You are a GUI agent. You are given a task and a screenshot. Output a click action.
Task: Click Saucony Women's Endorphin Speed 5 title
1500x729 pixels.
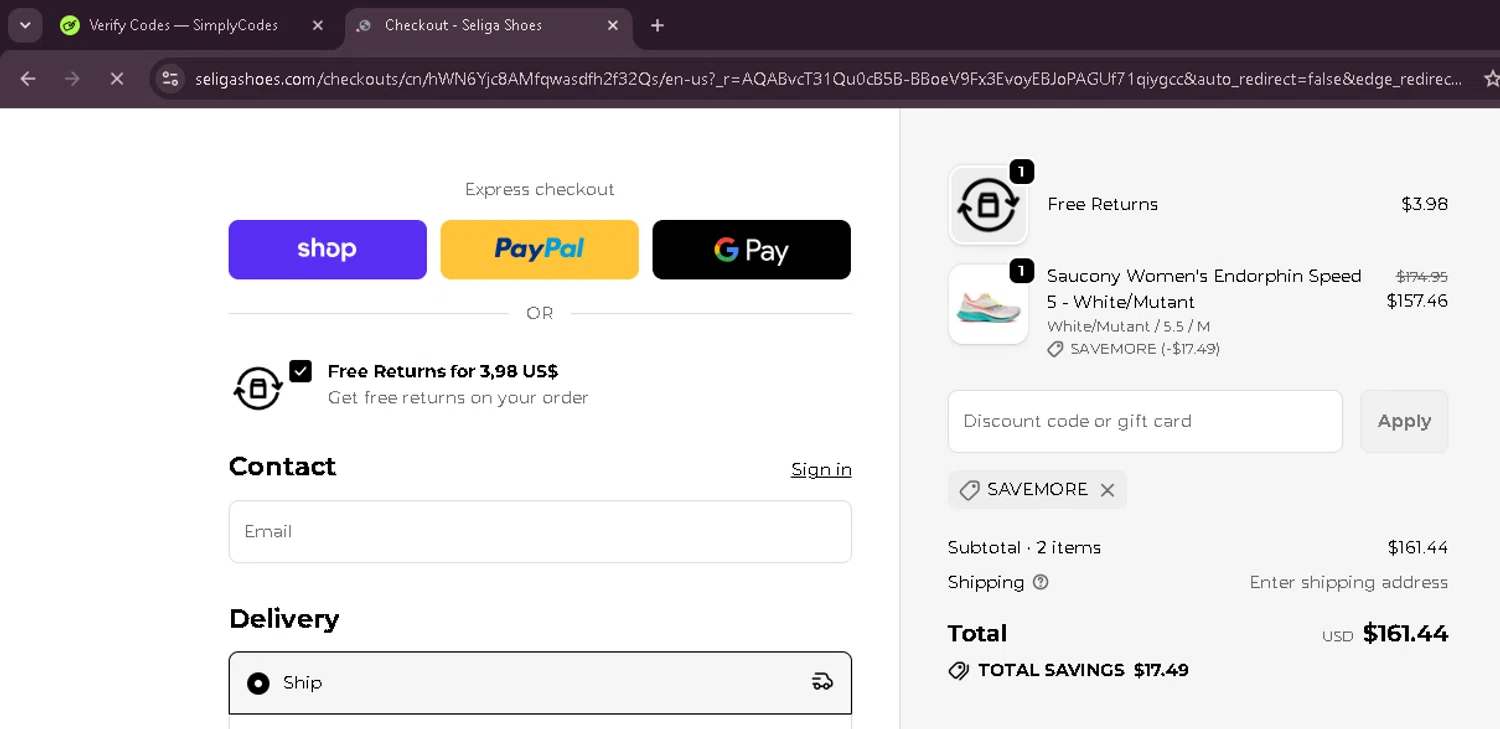pyautogui.click(x=1204, y=289)
